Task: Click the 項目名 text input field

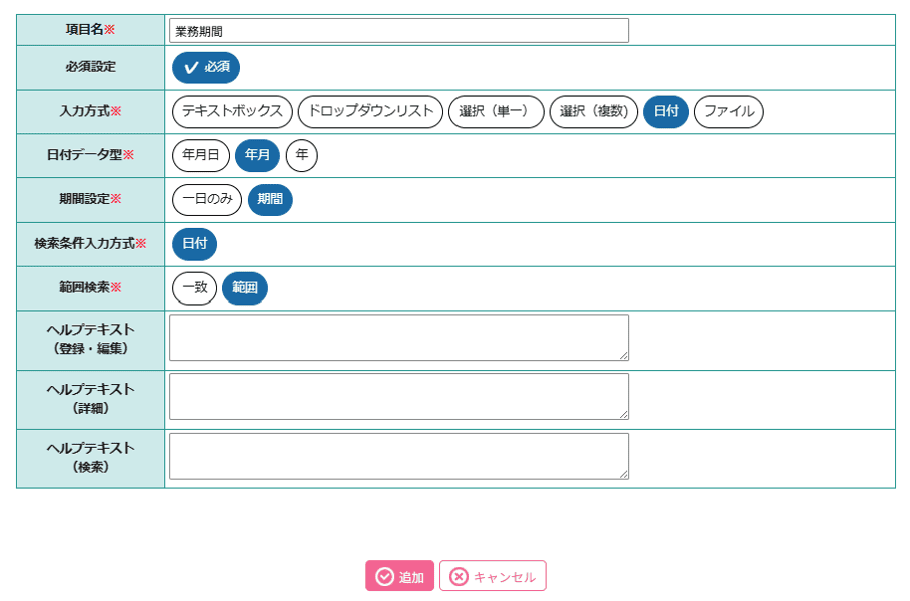Action: pos(399,31)
